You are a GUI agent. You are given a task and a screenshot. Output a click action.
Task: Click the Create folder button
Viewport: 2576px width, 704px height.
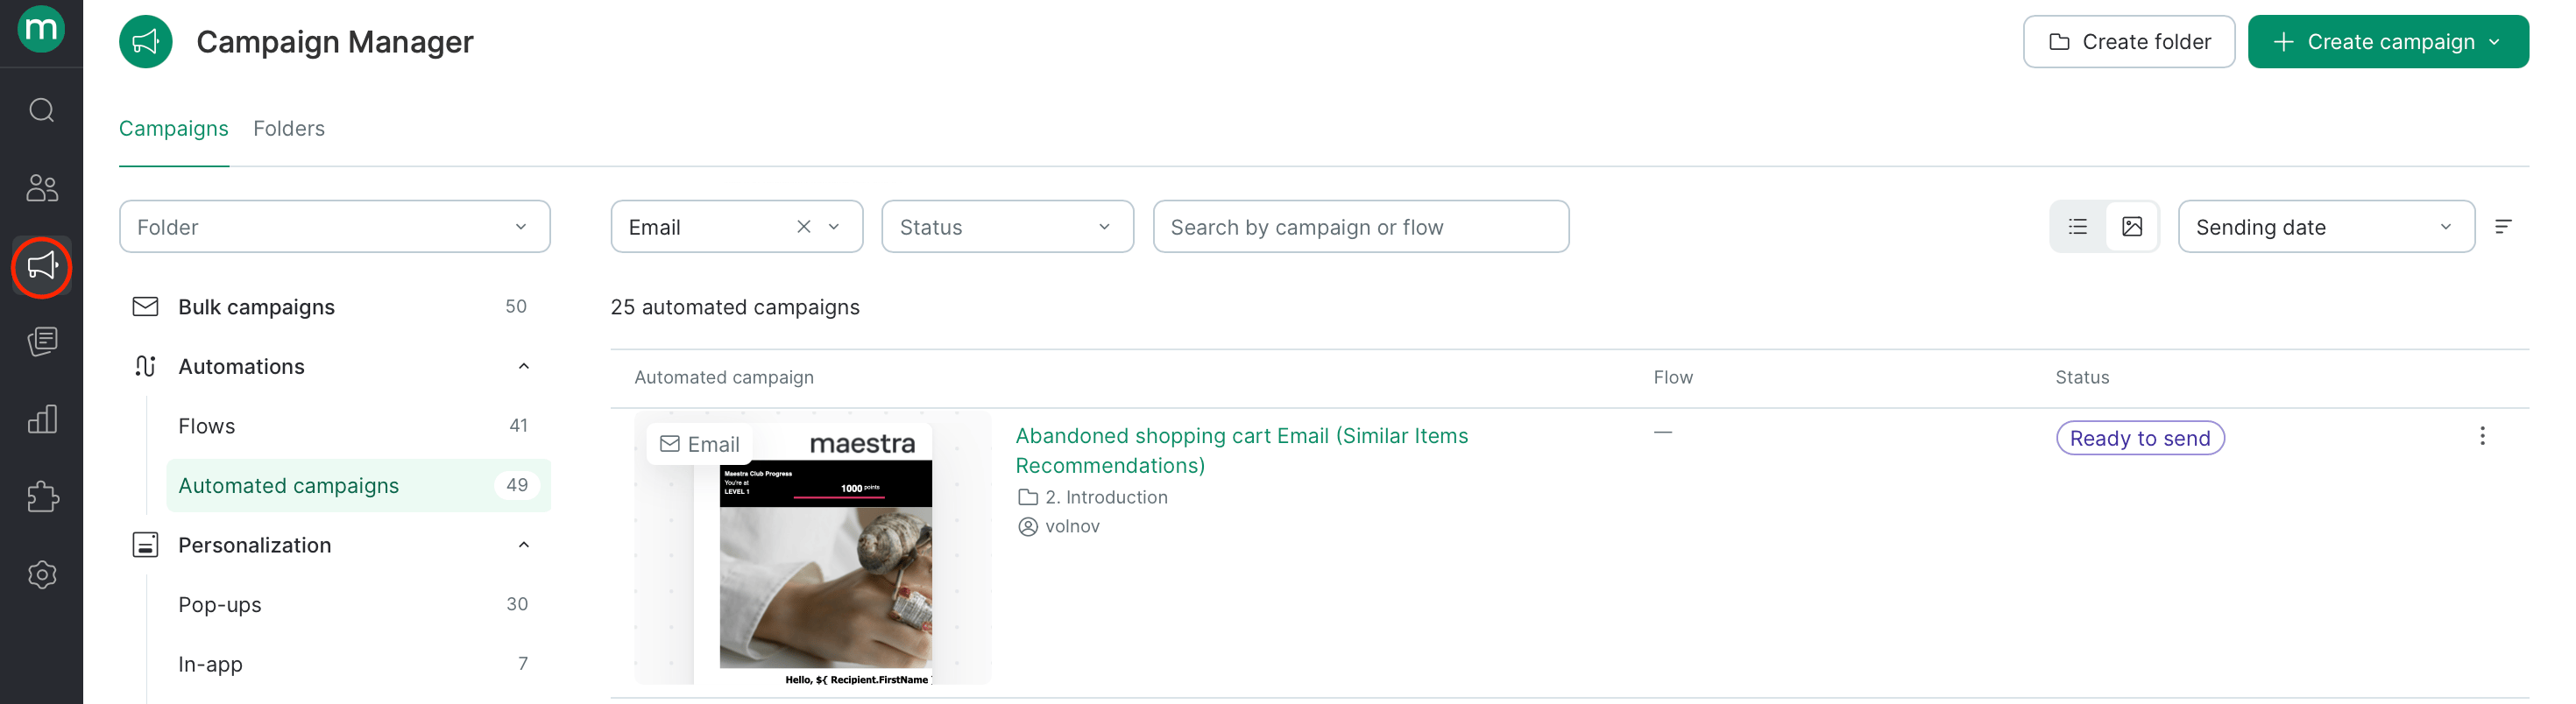2128,42
